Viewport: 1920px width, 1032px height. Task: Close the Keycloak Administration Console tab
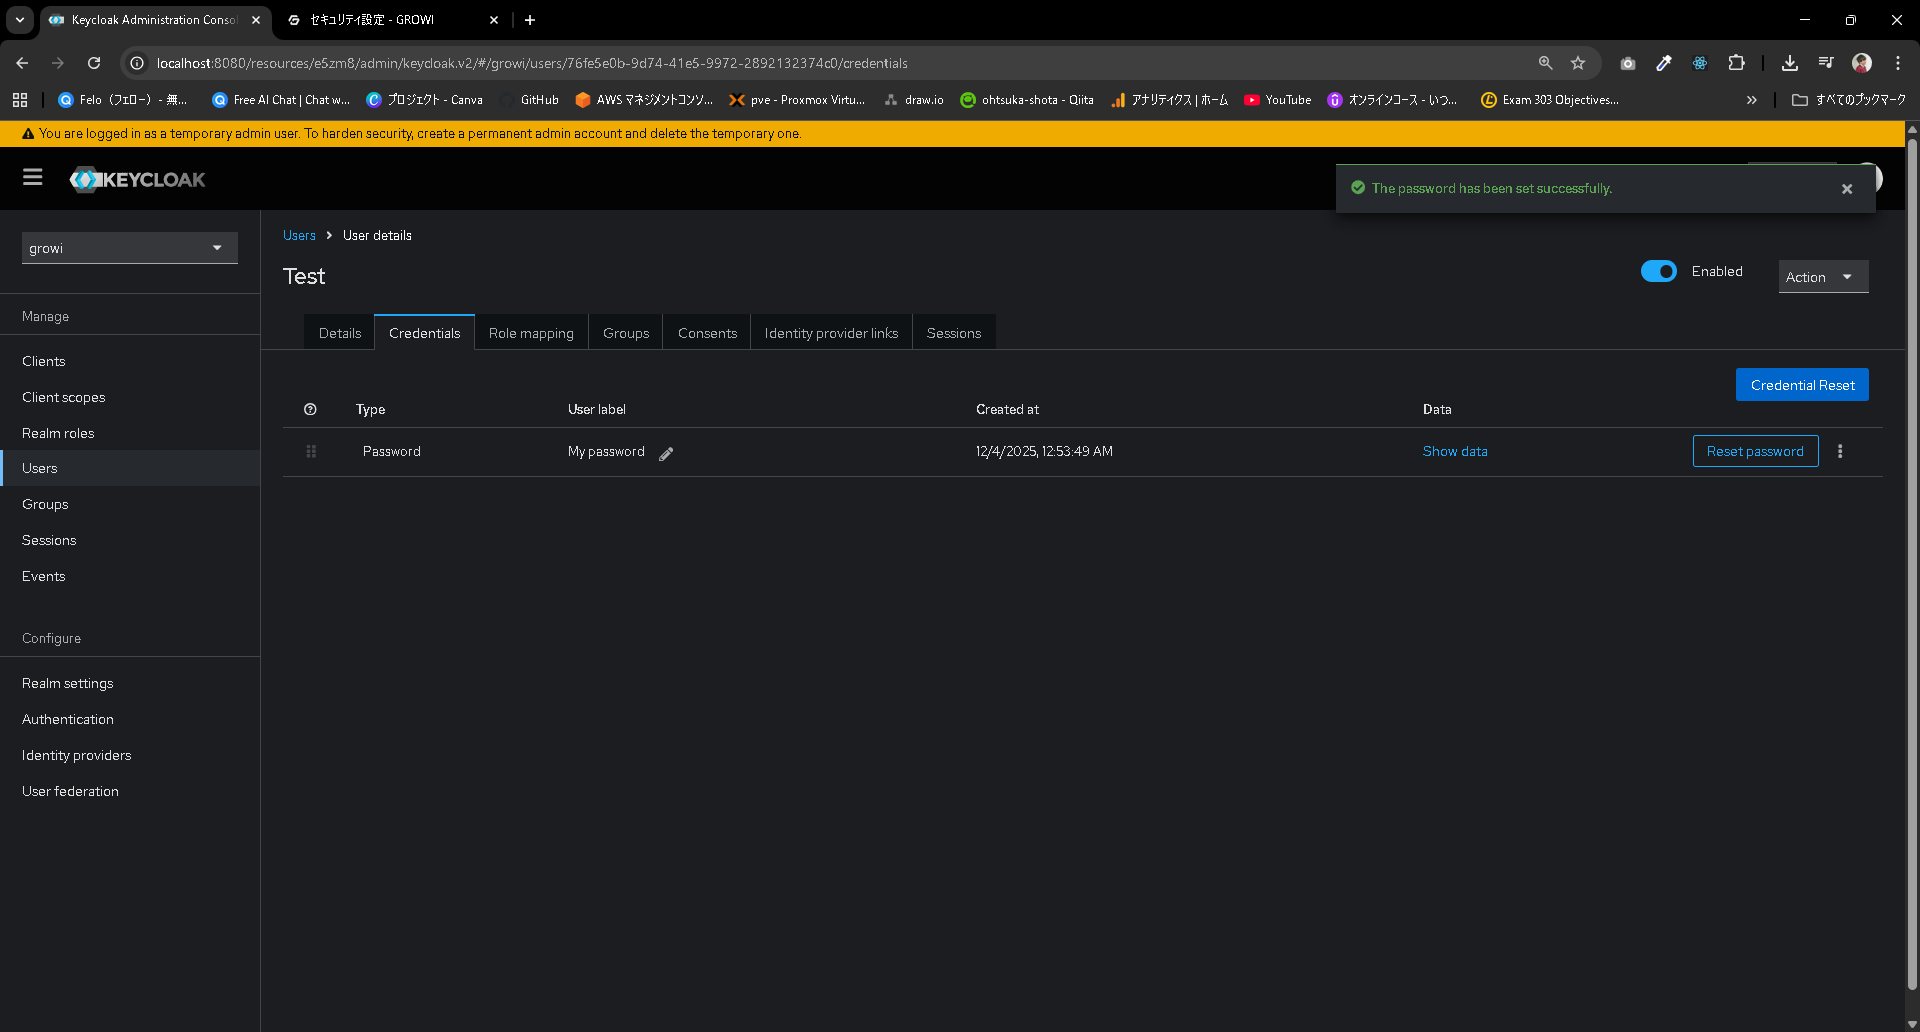(256, 20)
